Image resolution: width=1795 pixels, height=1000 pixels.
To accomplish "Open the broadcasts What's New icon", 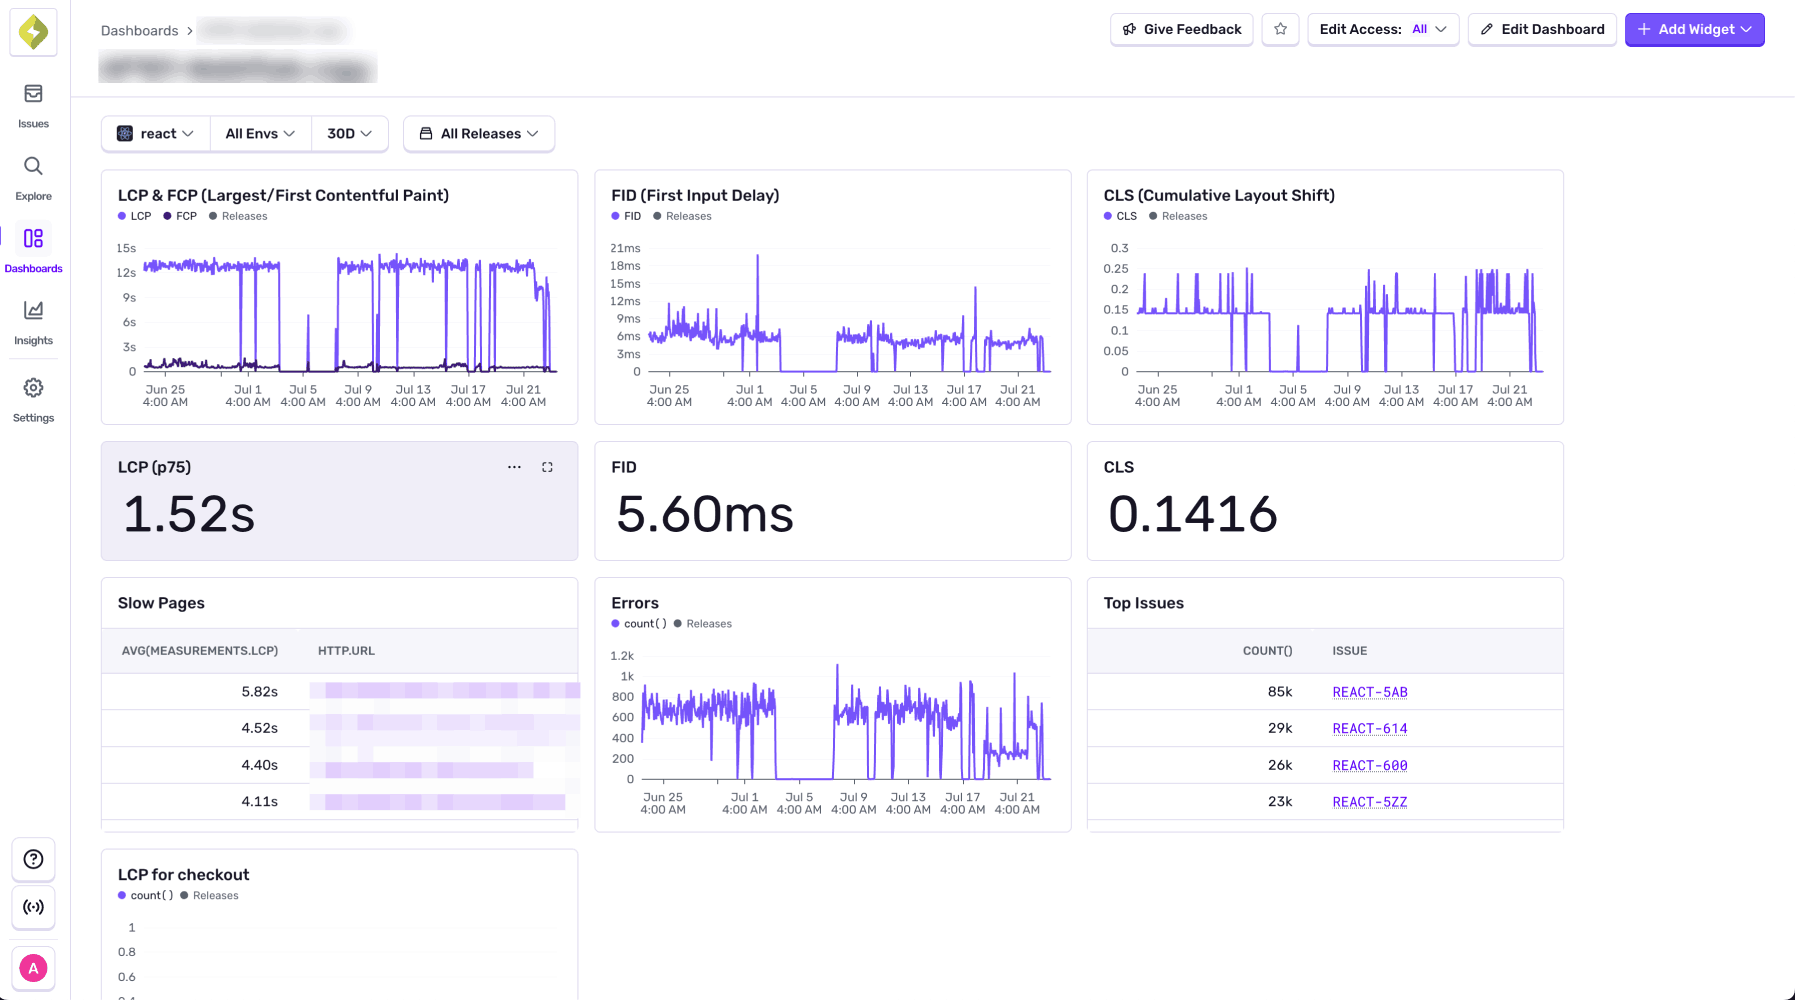I will [x=33, y=907].
